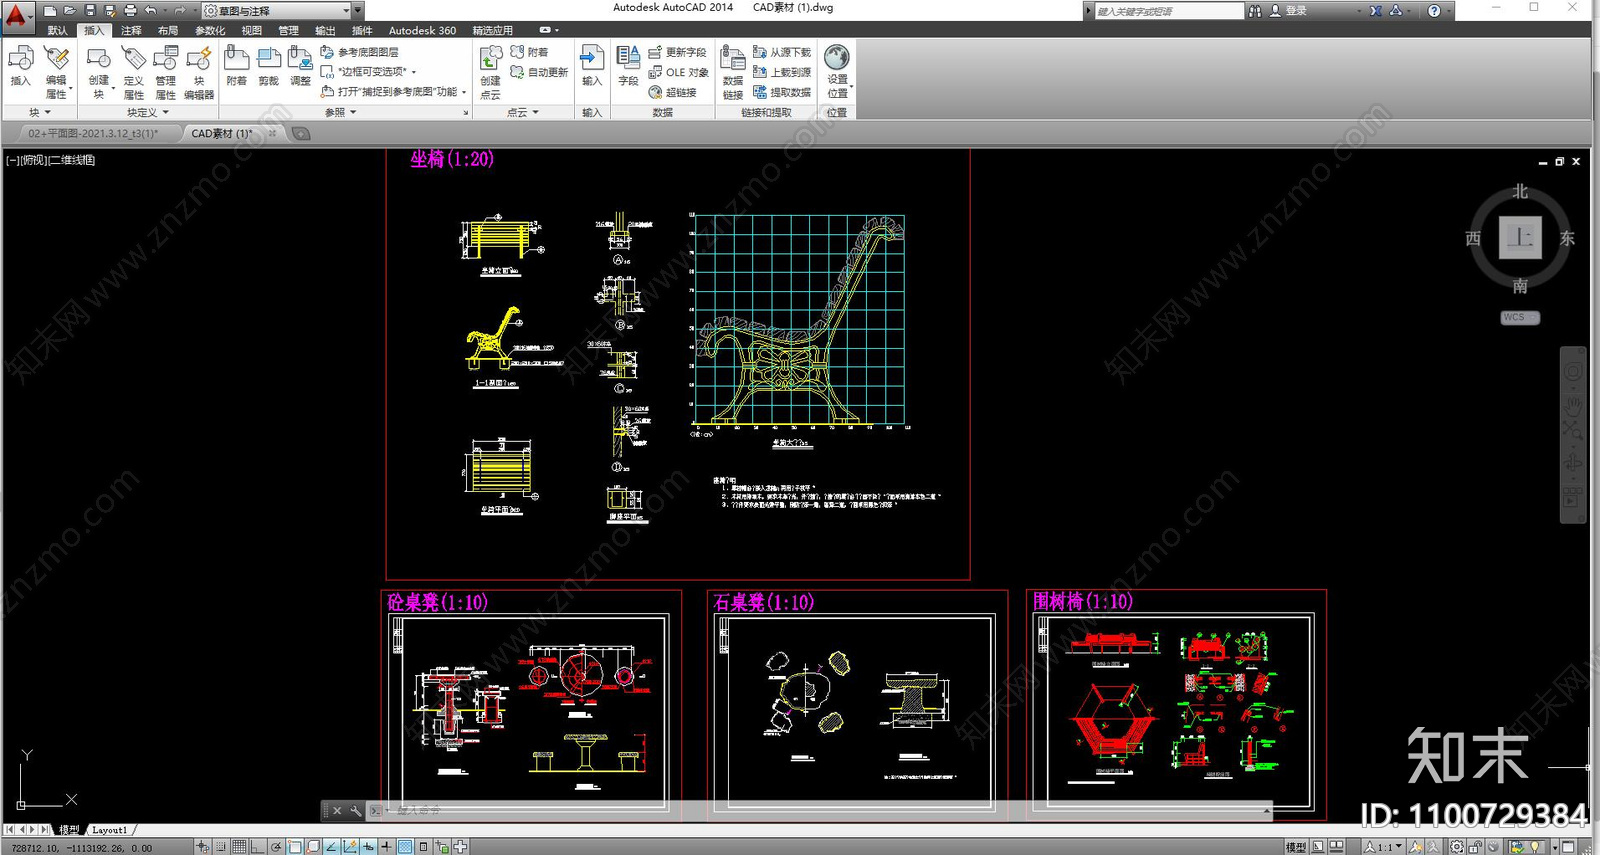Toggle polar tracking in status bar
This screenshot has width=1600, height=855.
click(x=276, y=847)
